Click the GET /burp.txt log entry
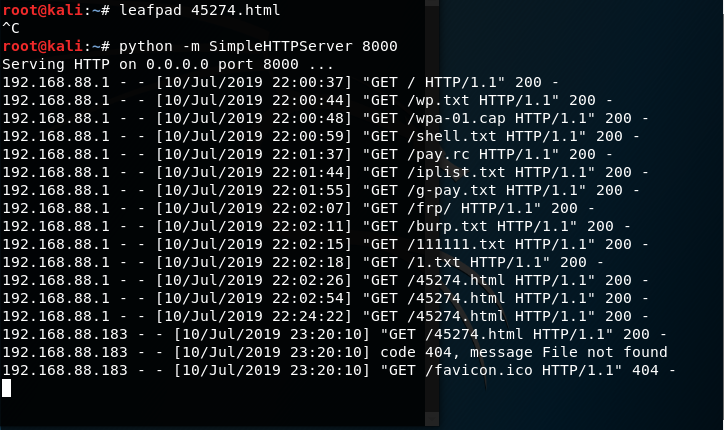Viewport: 724px width, 430px height. (x=317, y=226)
